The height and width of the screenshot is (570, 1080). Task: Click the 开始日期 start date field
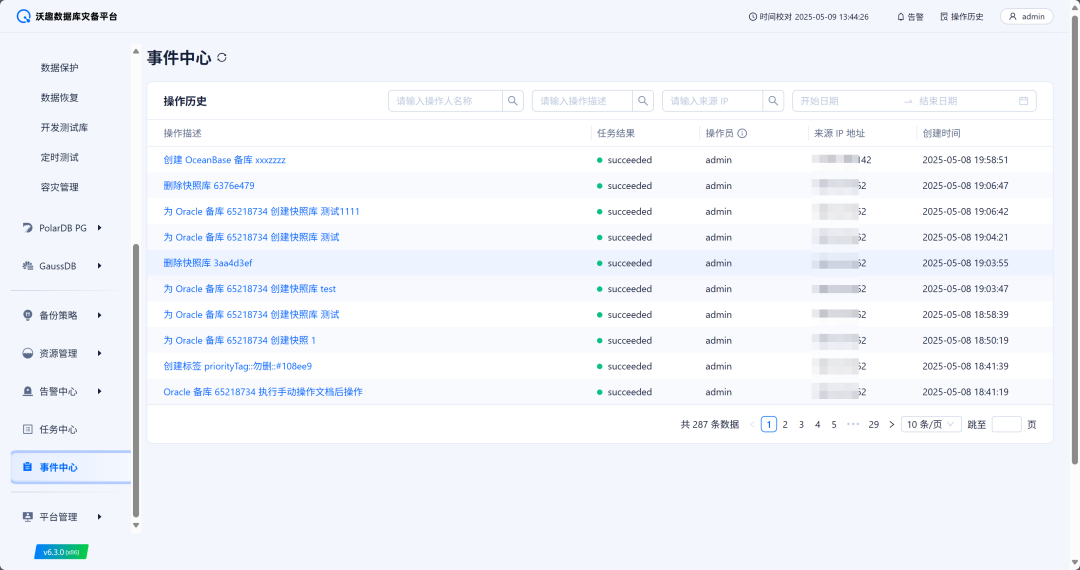click(845, 101)
